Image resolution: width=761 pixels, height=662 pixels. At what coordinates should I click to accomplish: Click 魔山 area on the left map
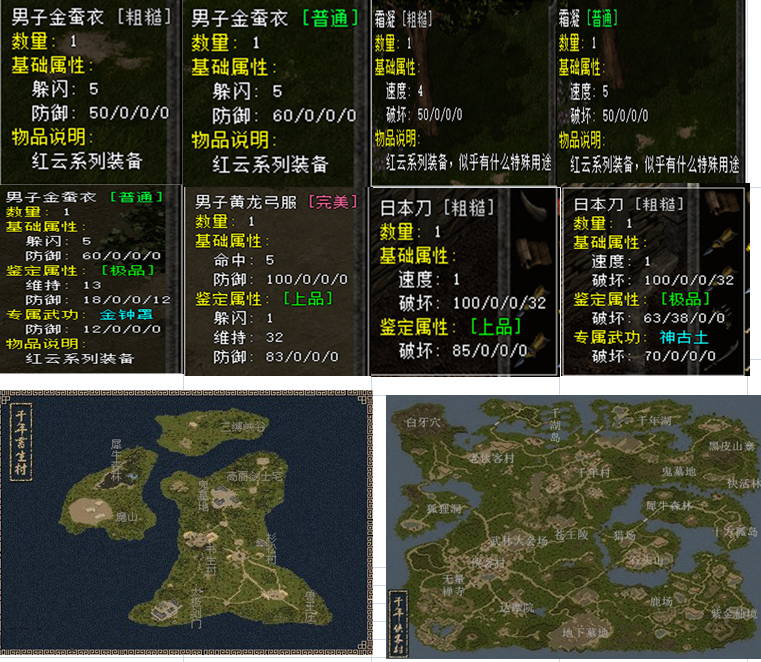(x=126, y=517)
